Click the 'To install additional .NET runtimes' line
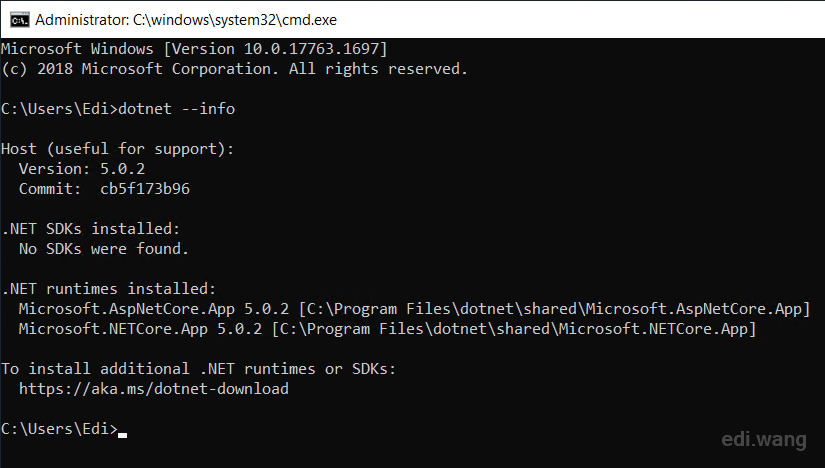The height and width of the screenshot is (468, 825). [198, 369]
